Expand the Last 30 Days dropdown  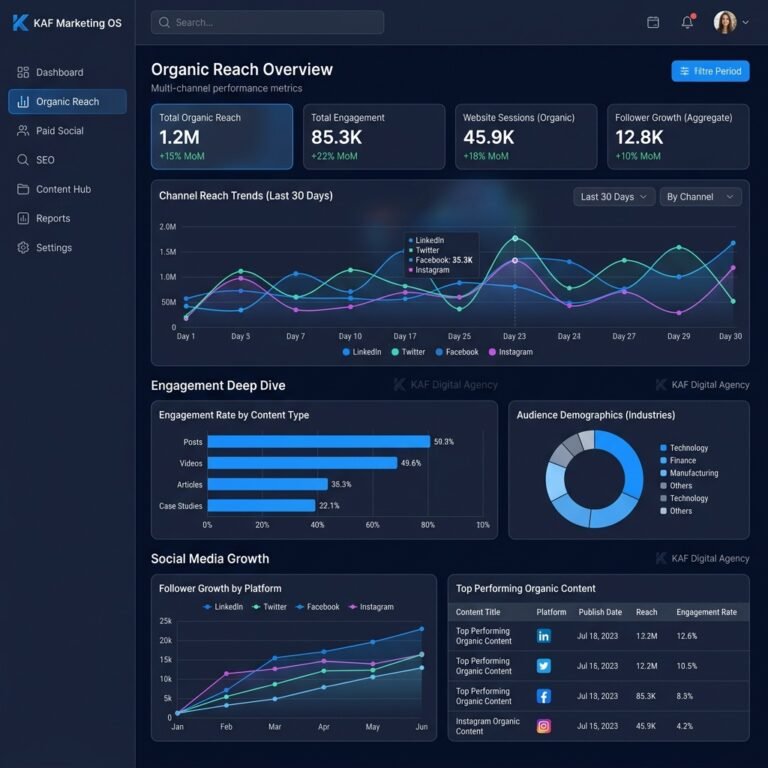613,197
